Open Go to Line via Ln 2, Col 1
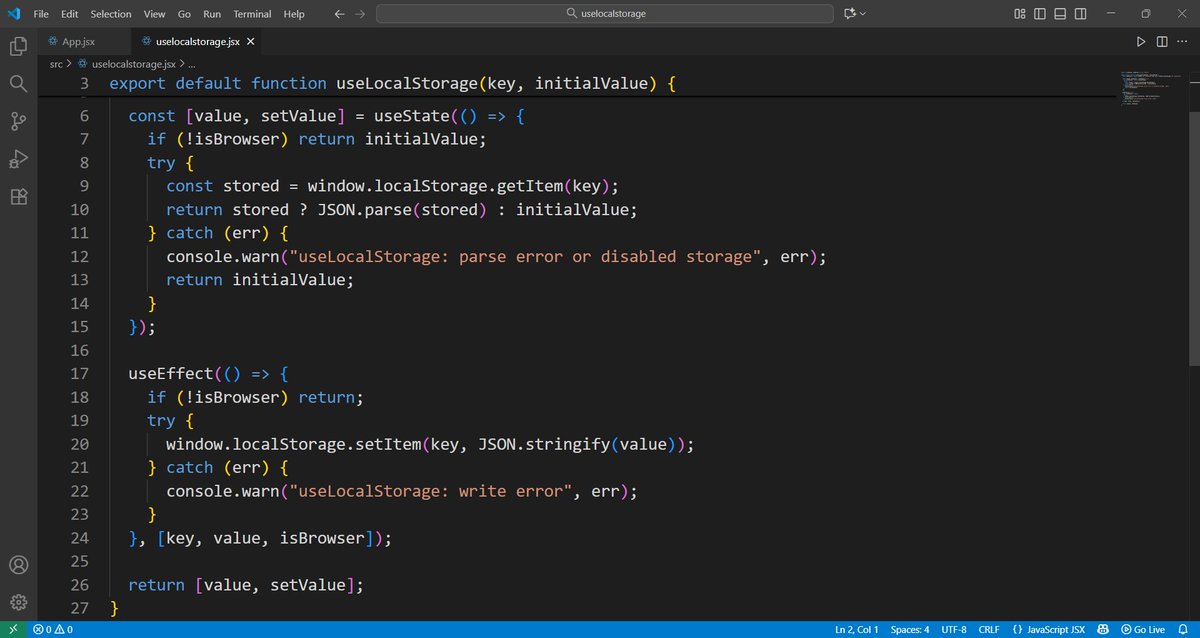Image resolution: width=1200 pixels, height=638 pixels. click(856, 630)
